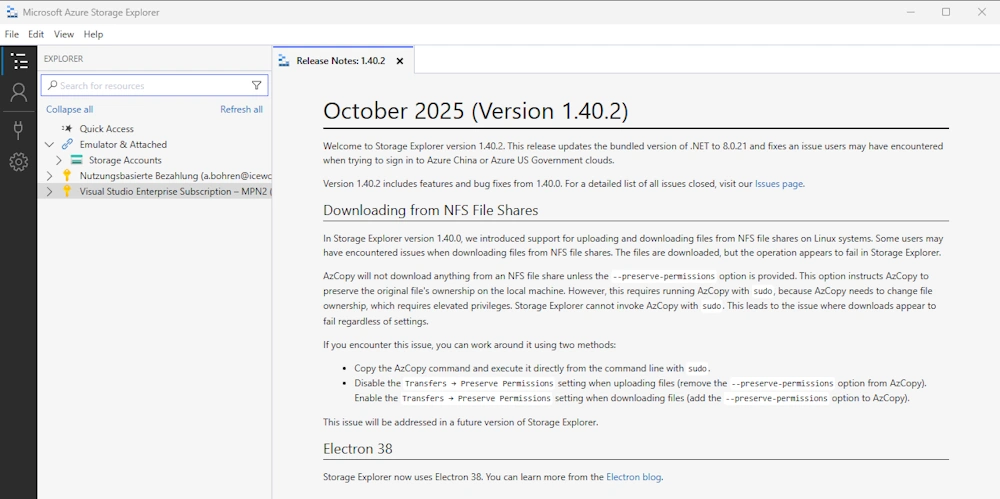Open the View menu

point(64,34)
